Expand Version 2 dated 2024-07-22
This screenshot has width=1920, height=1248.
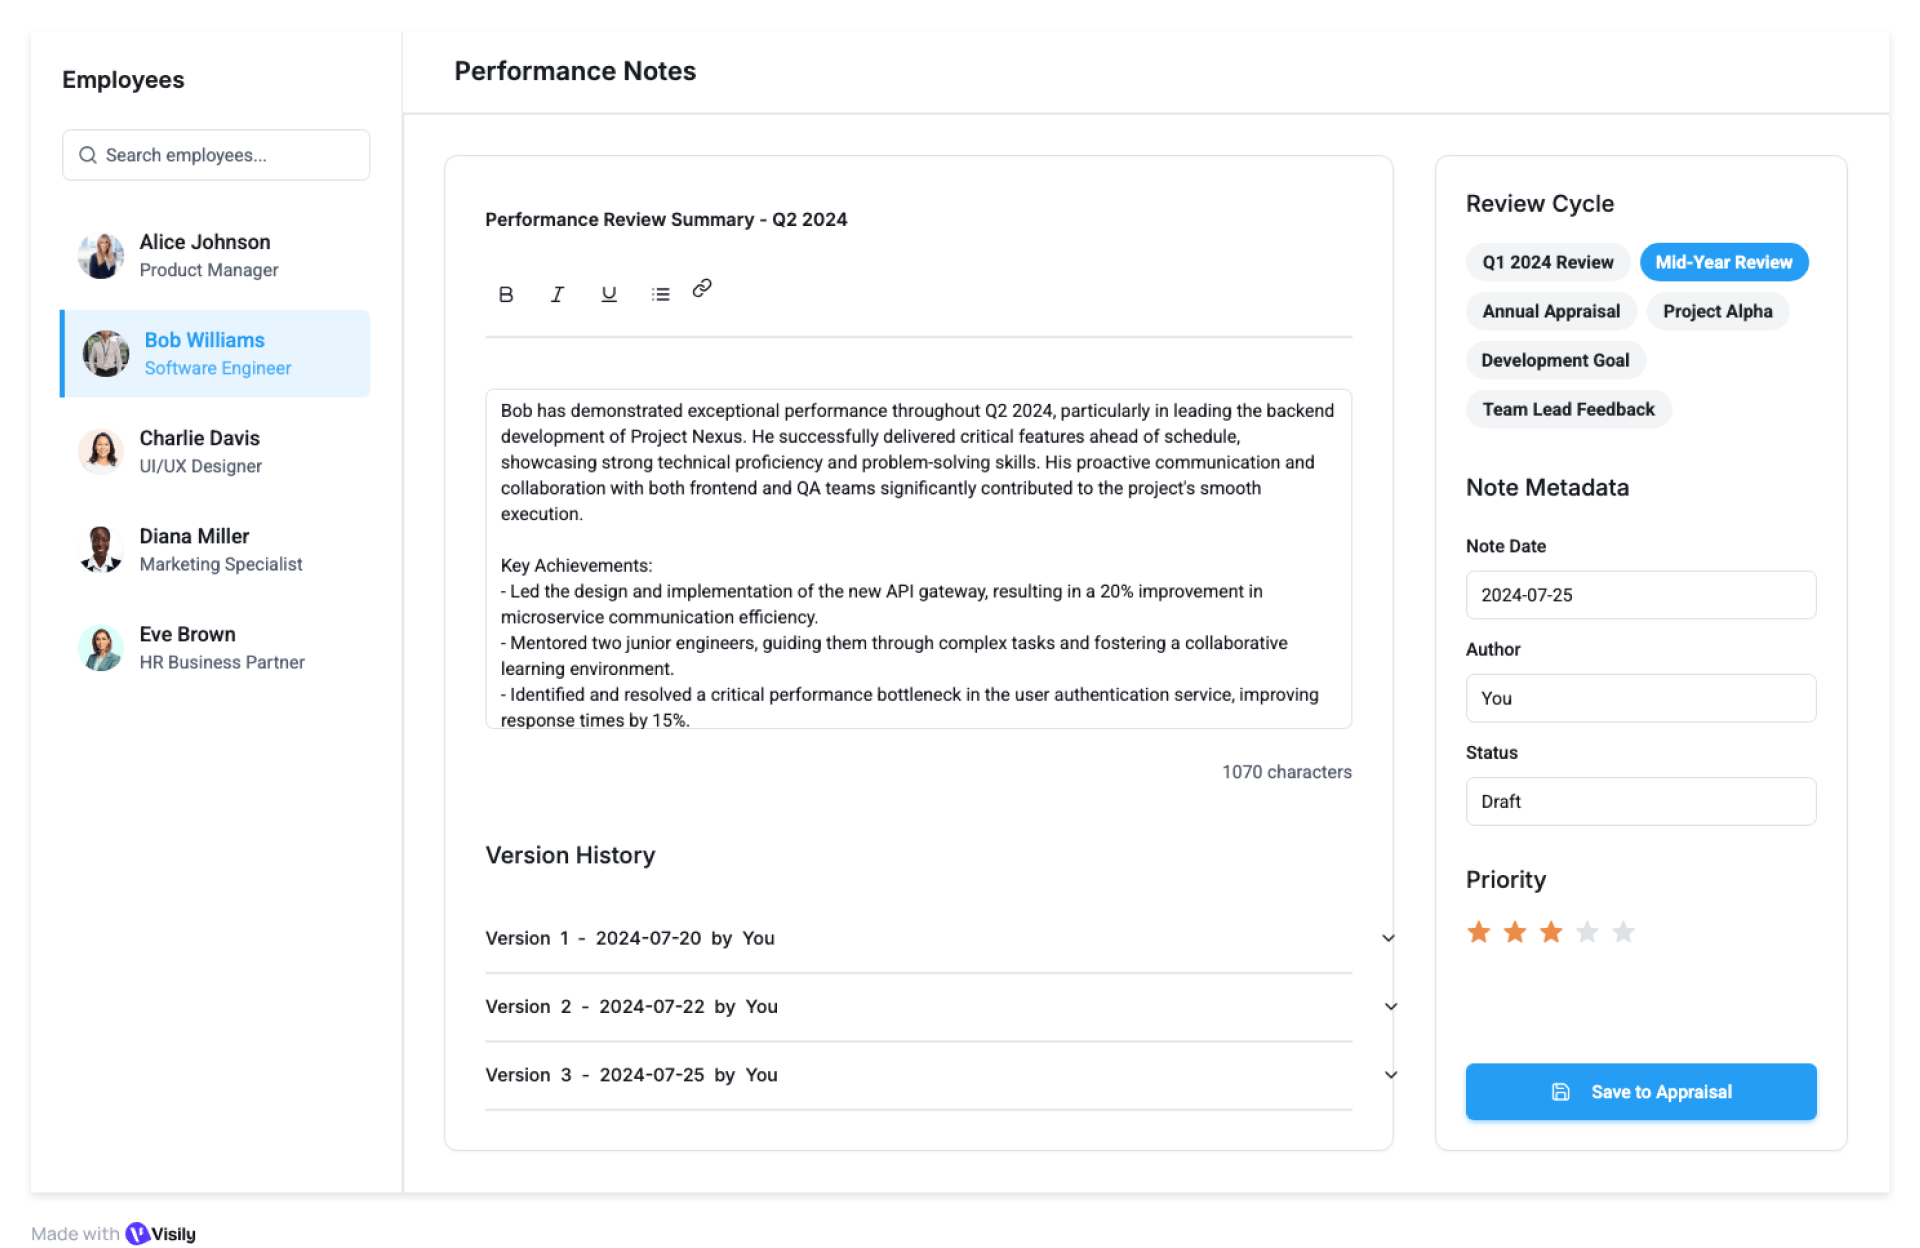coord(1390,1006)
